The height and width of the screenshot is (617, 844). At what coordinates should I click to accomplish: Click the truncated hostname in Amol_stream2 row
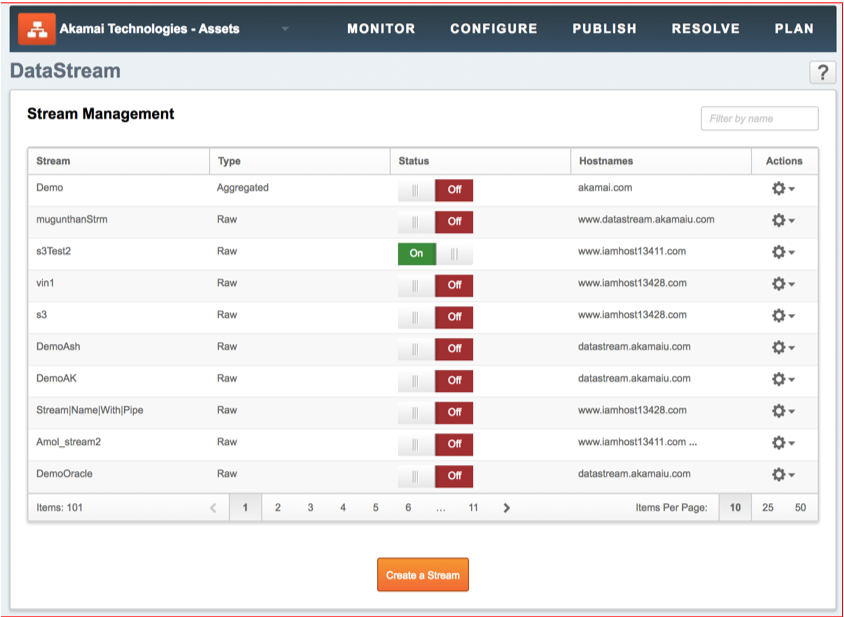pos(637,442)
